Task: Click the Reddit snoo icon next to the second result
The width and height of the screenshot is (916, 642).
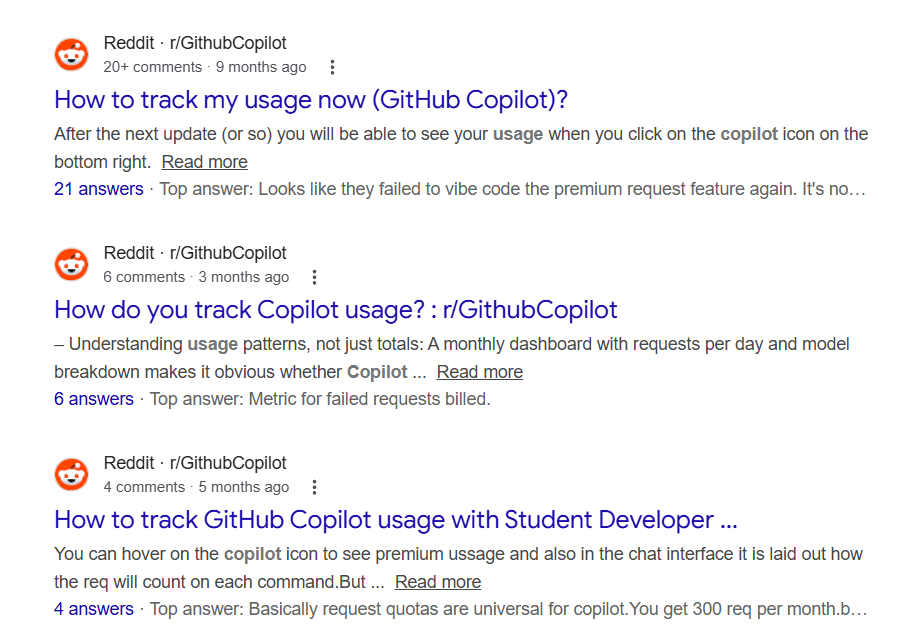Action: pyautogui.click(x=71, y=264)
